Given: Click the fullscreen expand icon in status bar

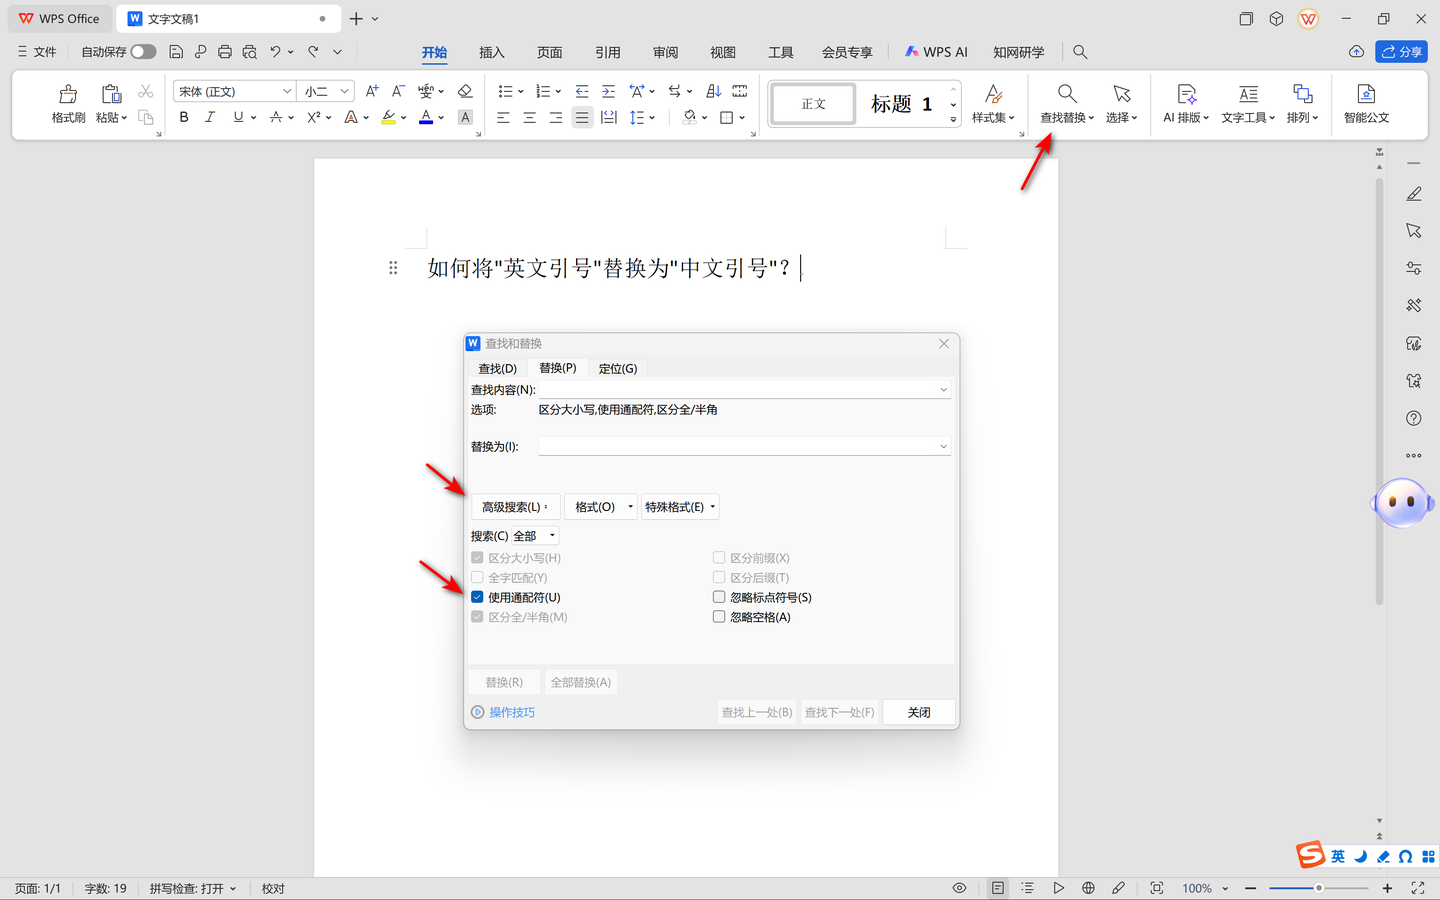Looking at the screenshot, I should [1417, 888].
